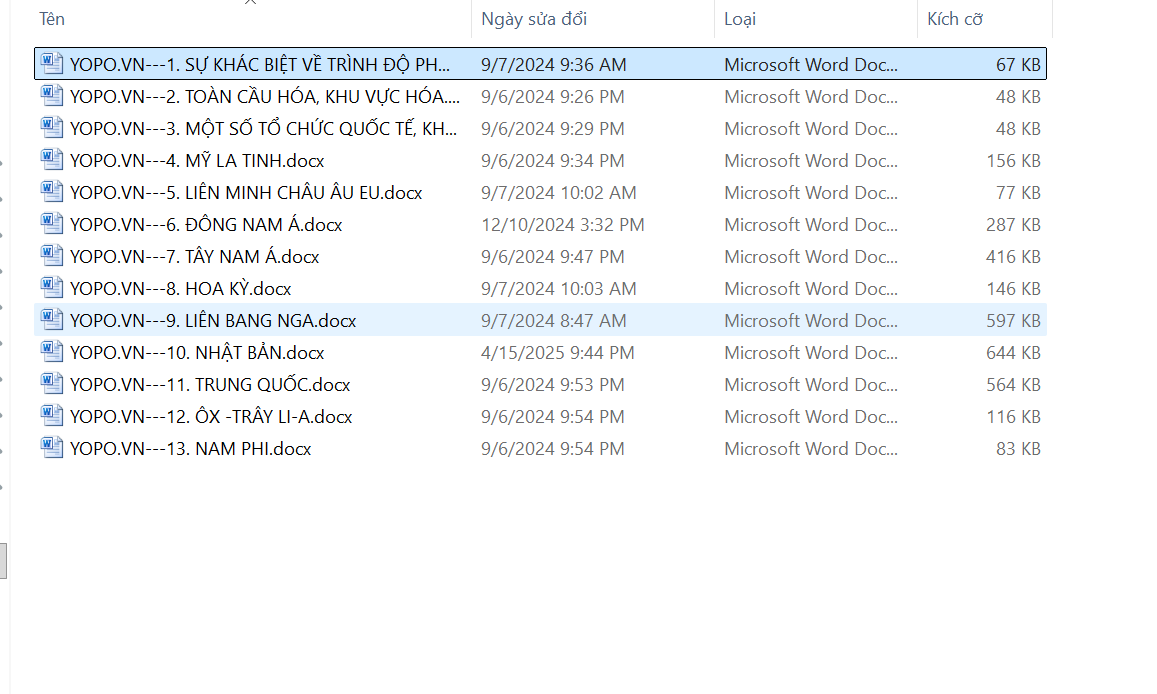The width and height of the screenshot is (1157, 694).
Task: Select the LIÊN MINH CHÂU ÂU EU.docx file name
Action: click(246, 193)
